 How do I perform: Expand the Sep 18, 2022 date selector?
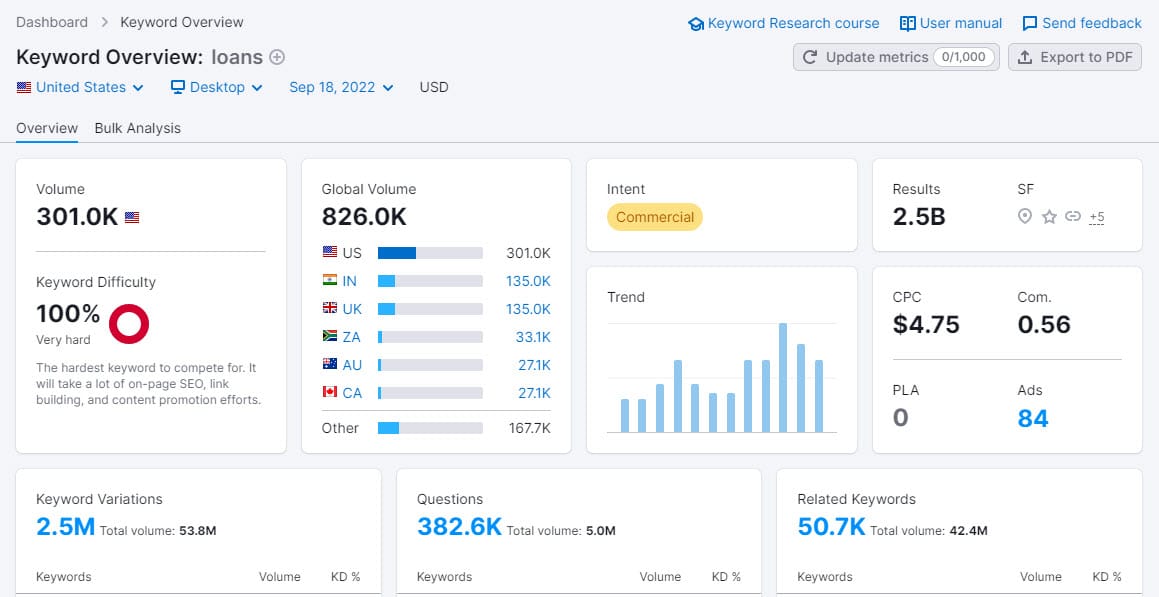(341, 87)
